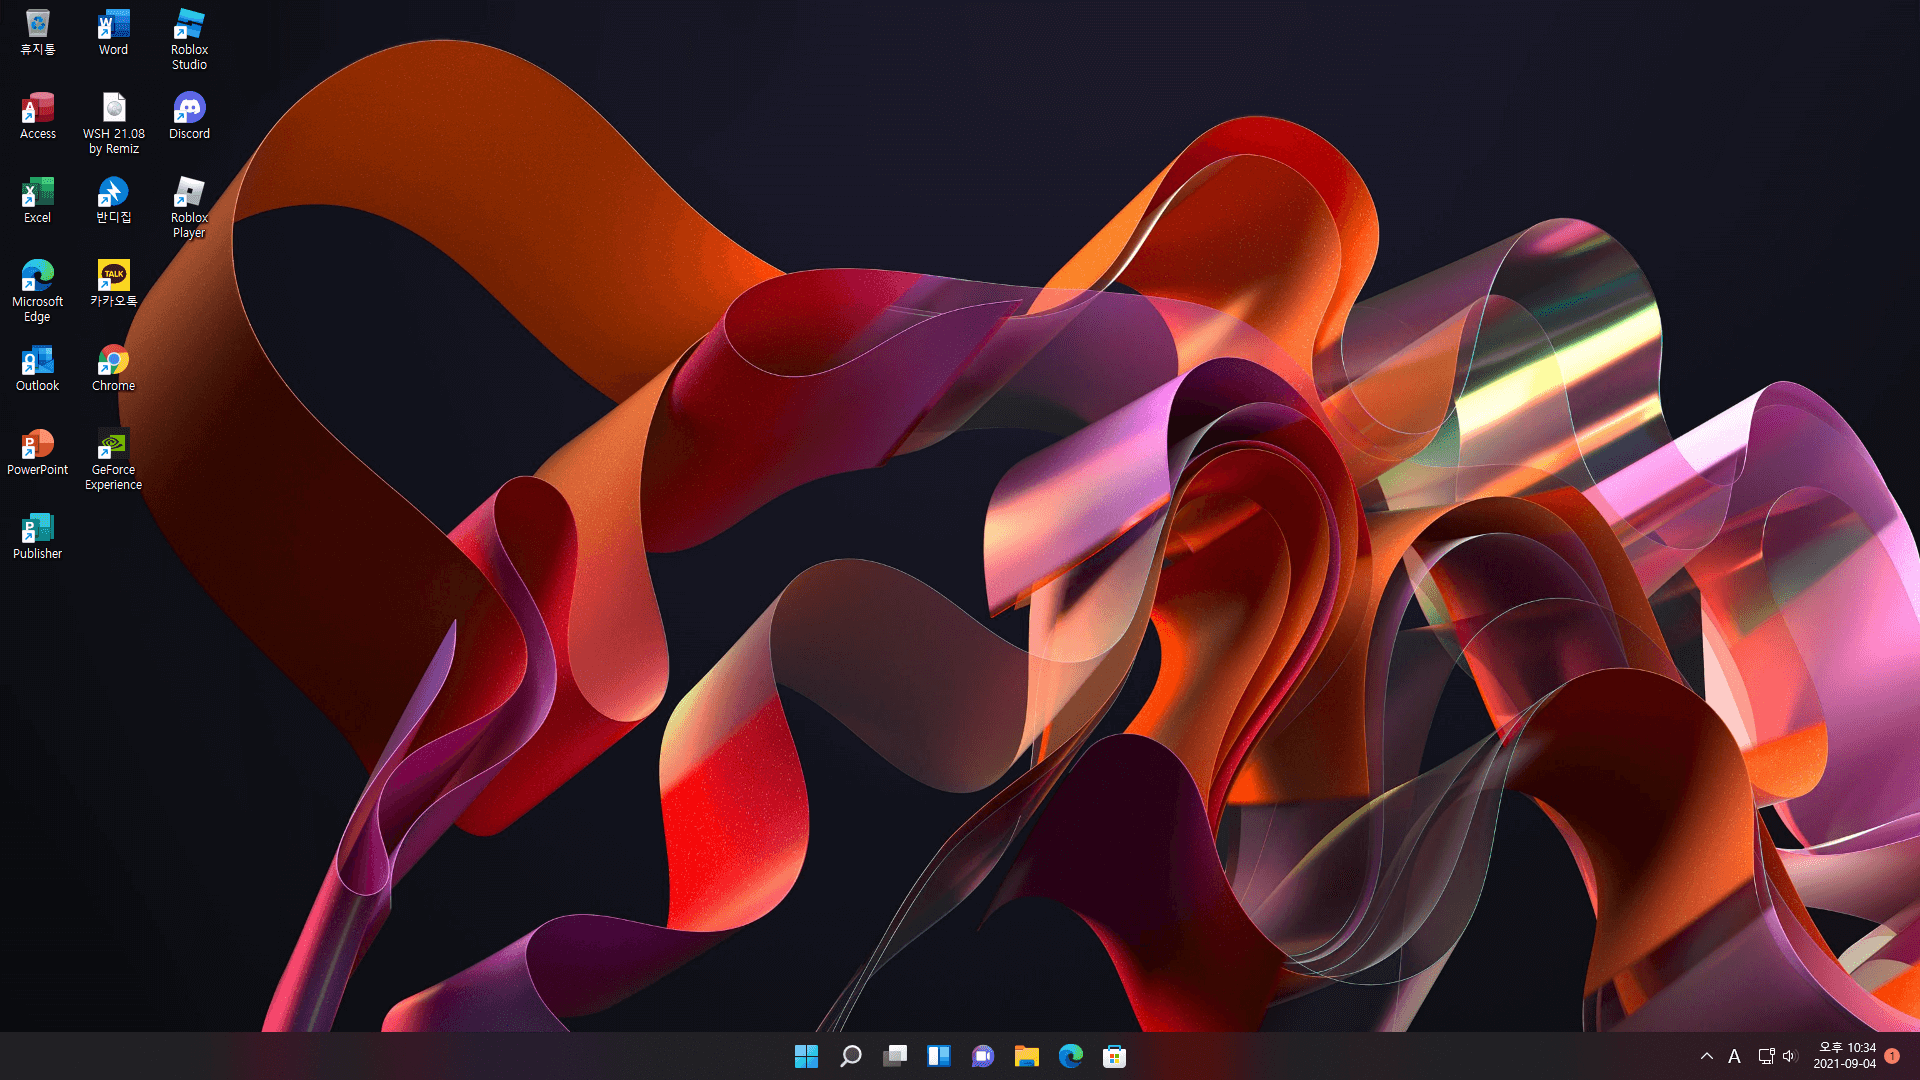
Task: Select the Discord desktop shortcut
Action: coord(189,116)
